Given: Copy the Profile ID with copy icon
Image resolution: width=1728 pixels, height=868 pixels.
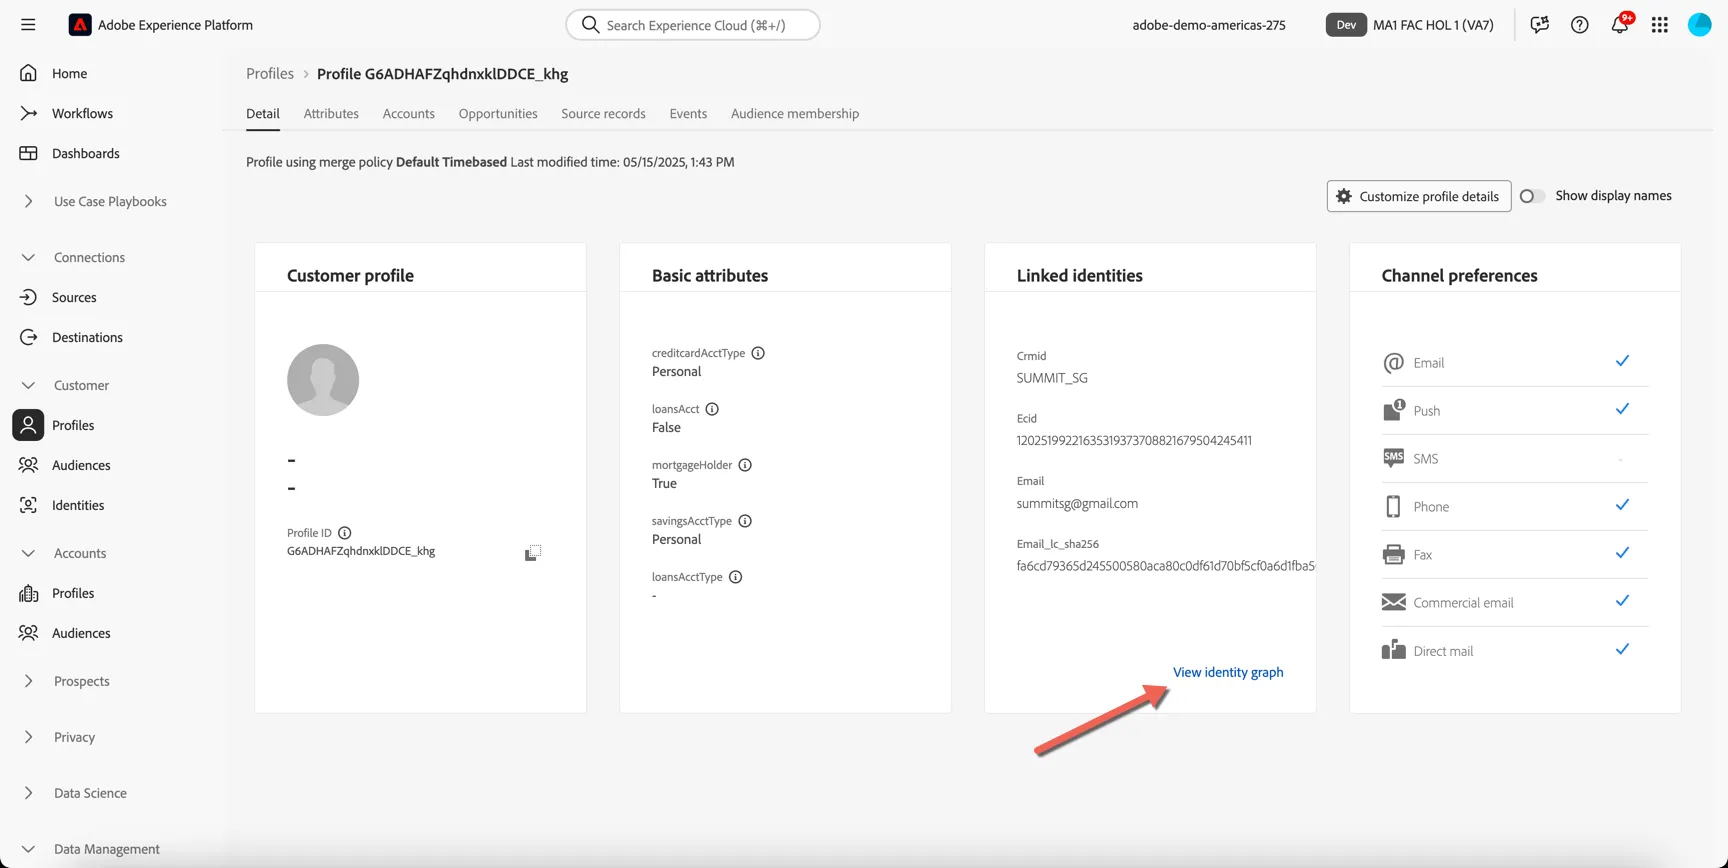Looking at the screenshot, I should coord(533,553).
